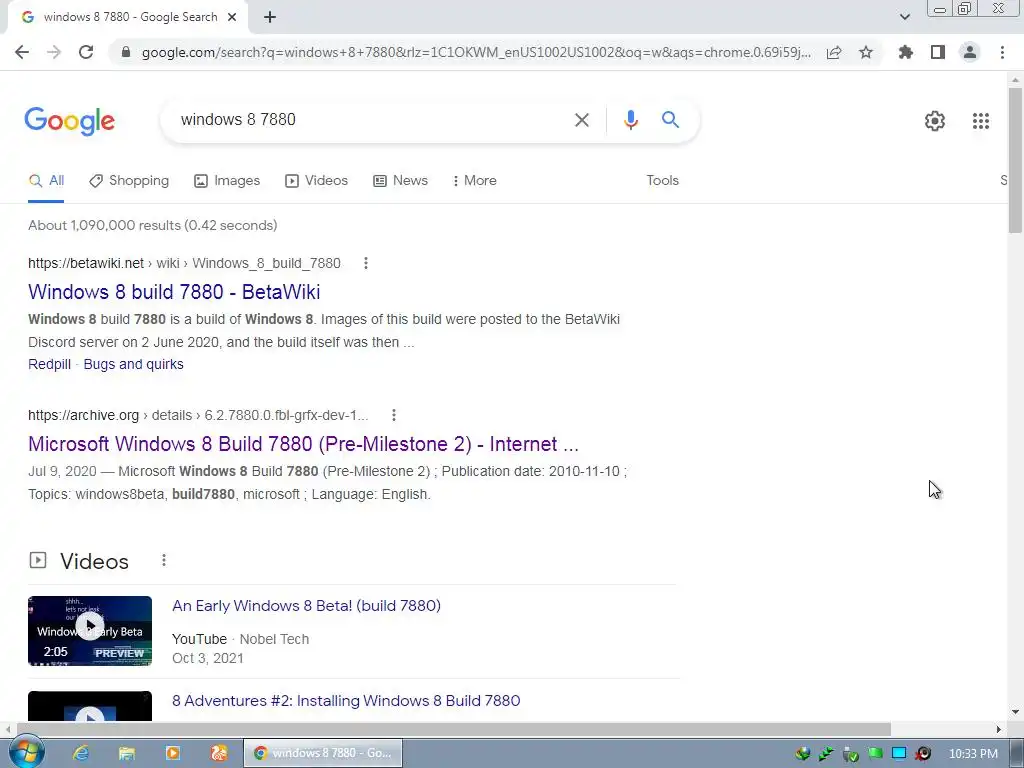This screenshot has width=1024, height=768.
Task: Open a new tab with plus button
Action: [x=270, y=18]
